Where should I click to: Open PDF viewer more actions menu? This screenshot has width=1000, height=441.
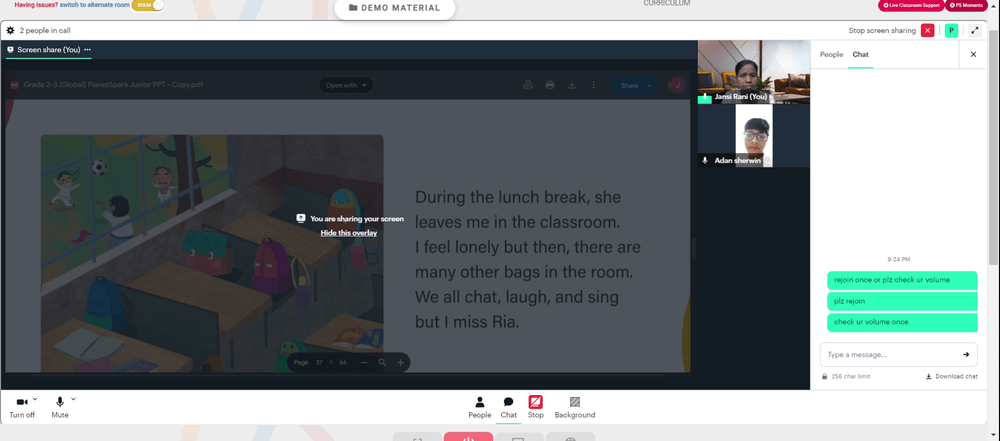tap(594, 85)
